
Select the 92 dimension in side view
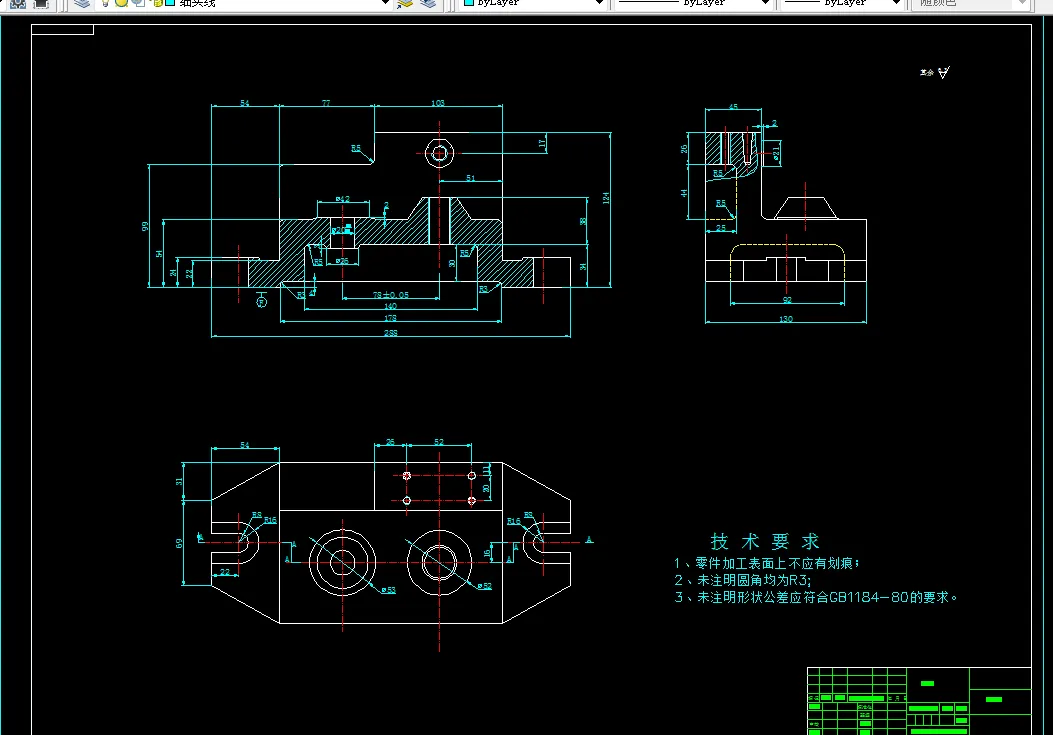(x=787, y=300)
